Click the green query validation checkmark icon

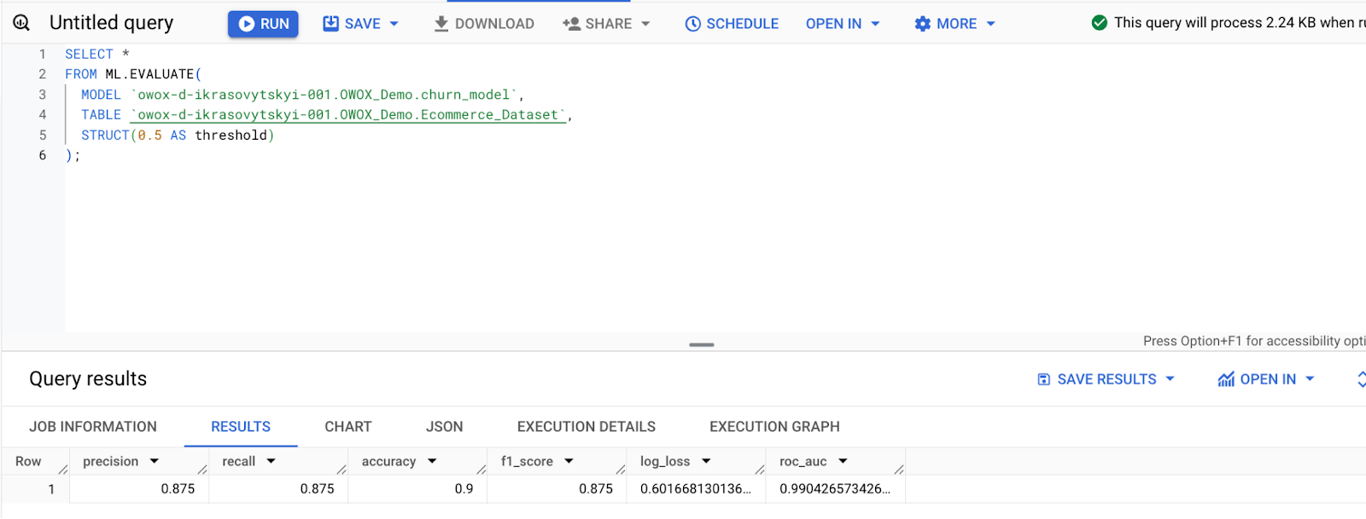click(x=1099, y=23)
